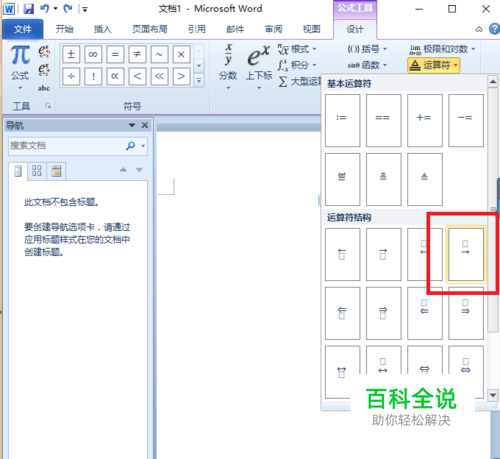
Task: Insert left arrow above placeholder structure
Action: (342, 254)
